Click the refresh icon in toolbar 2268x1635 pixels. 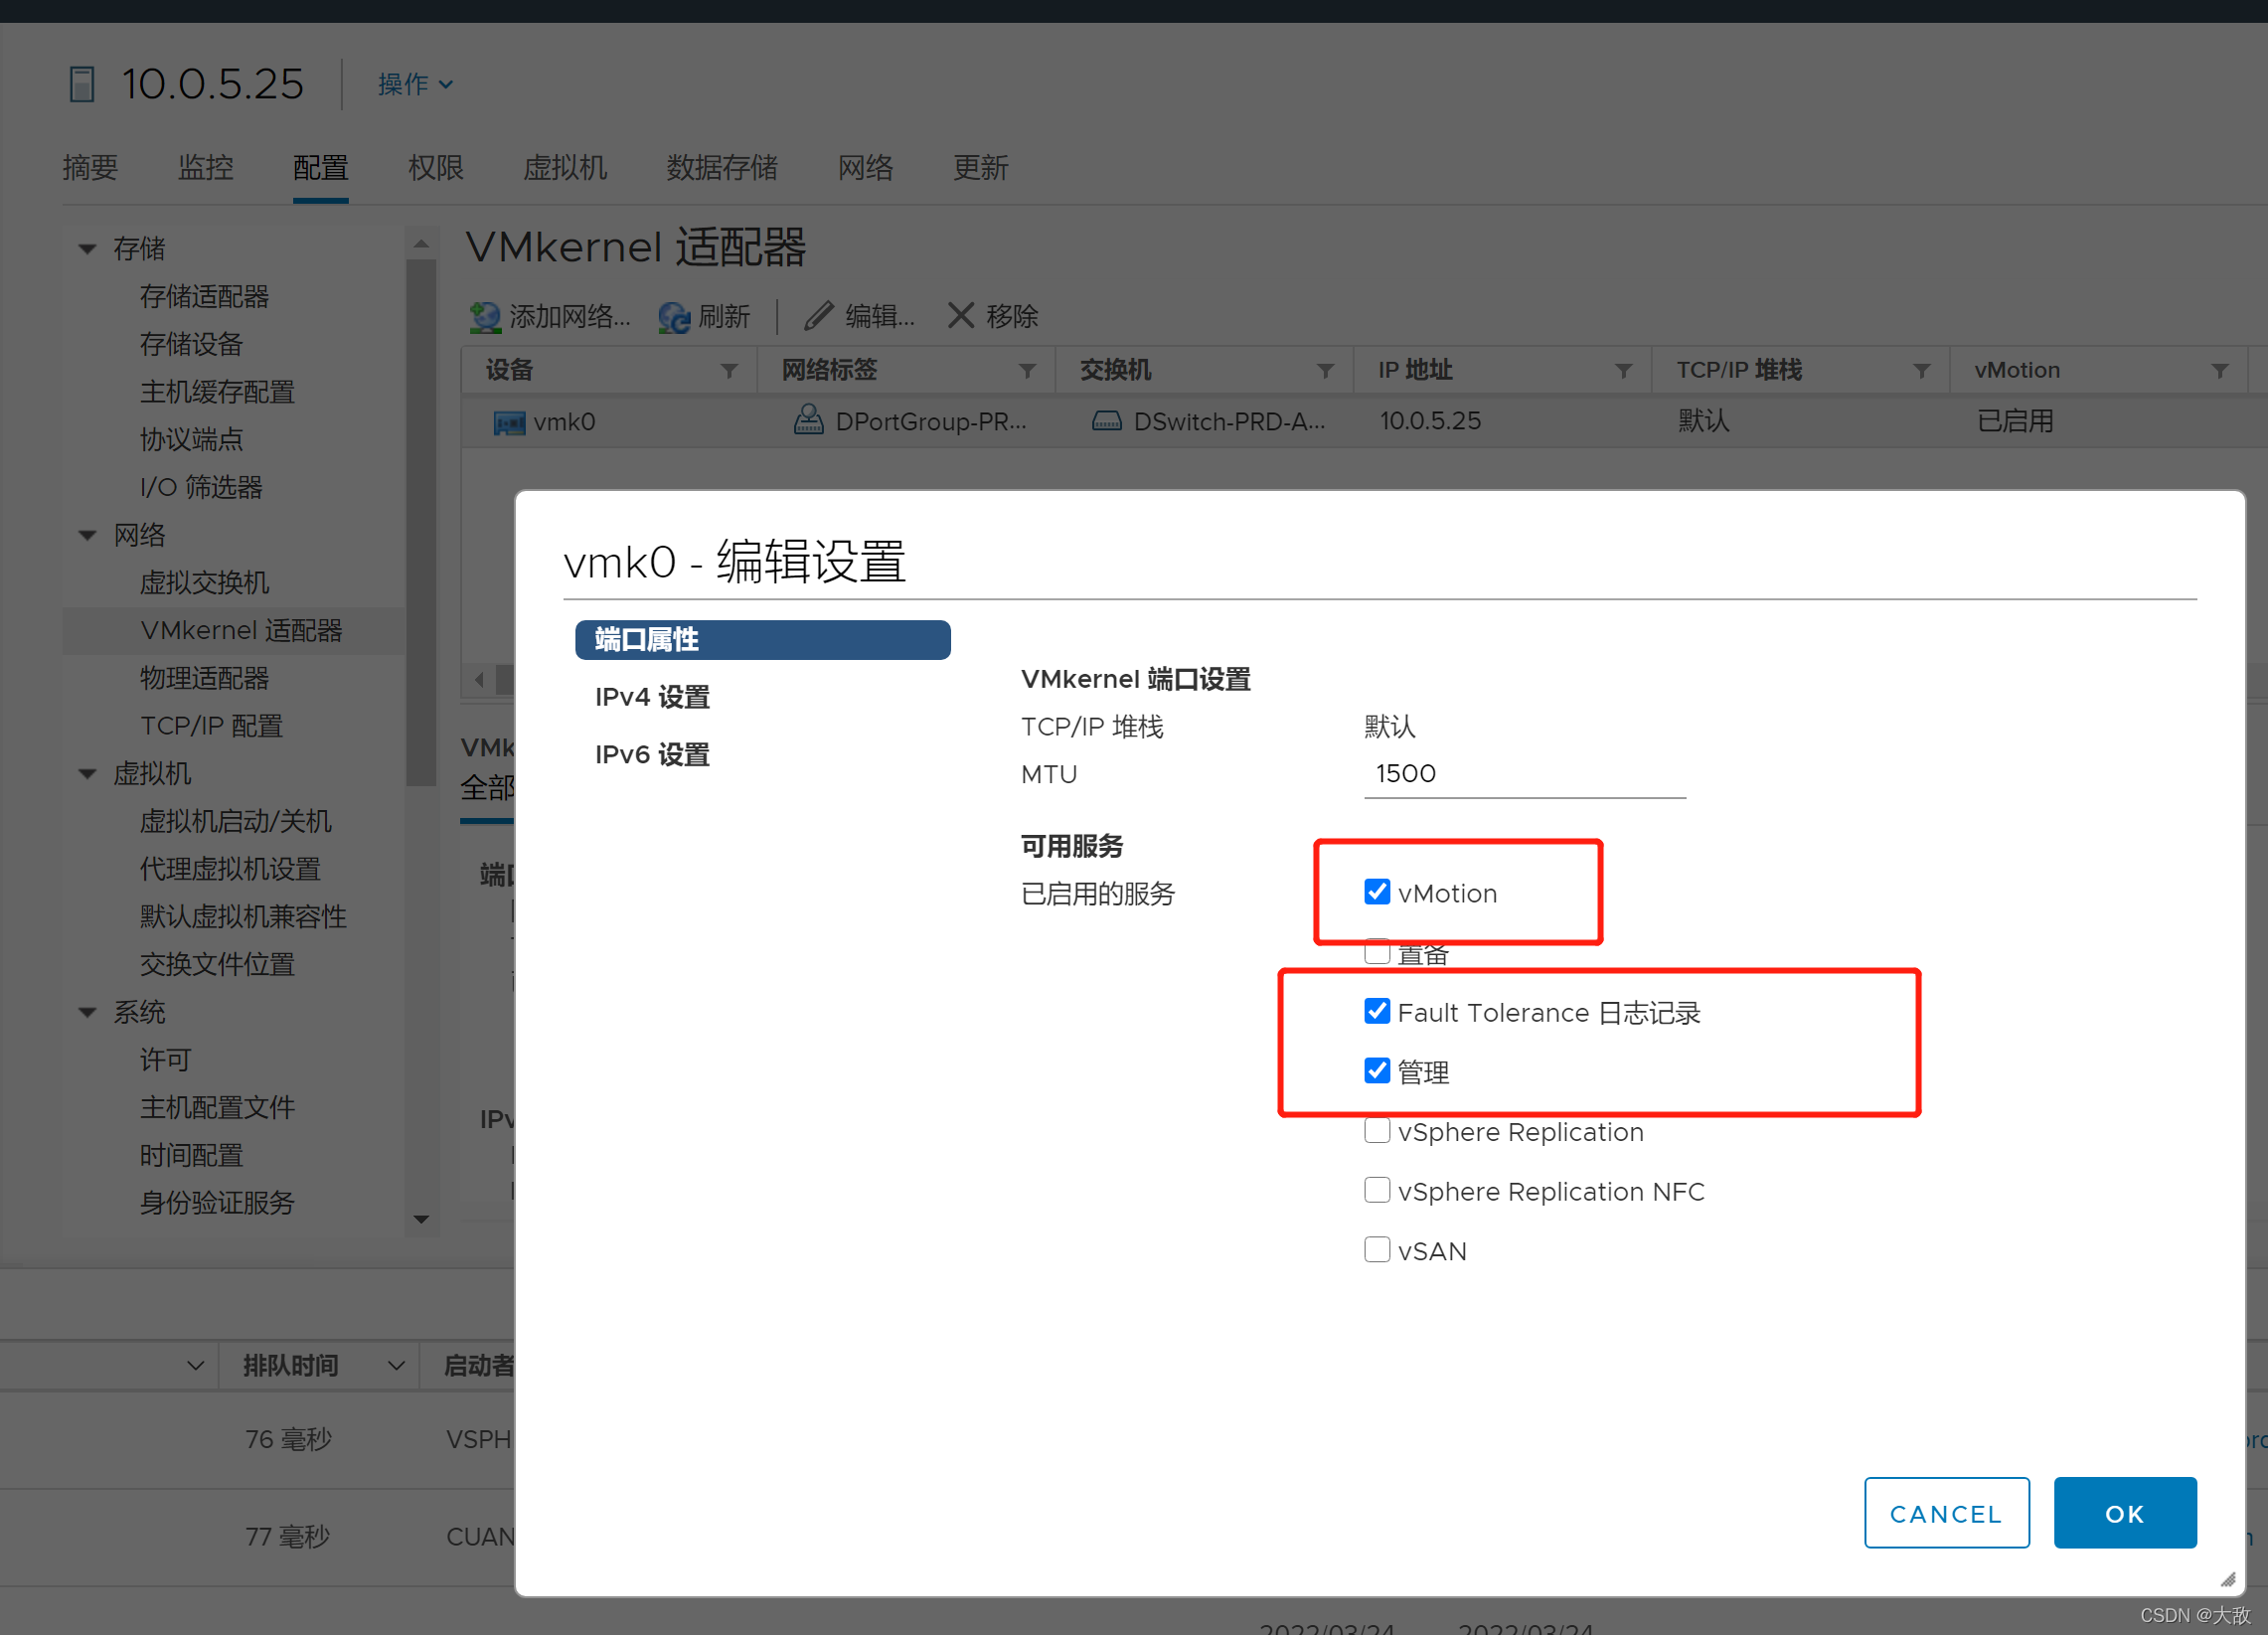674,317
